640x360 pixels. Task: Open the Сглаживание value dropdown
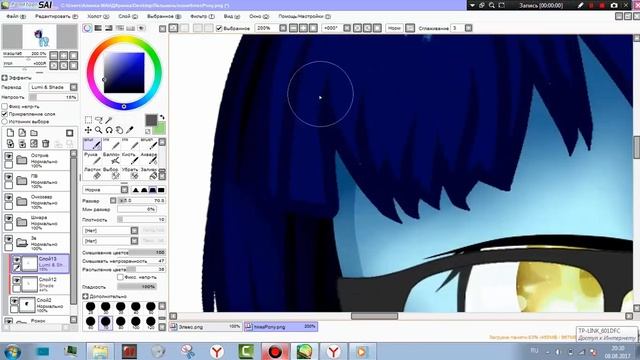point(469,28)
